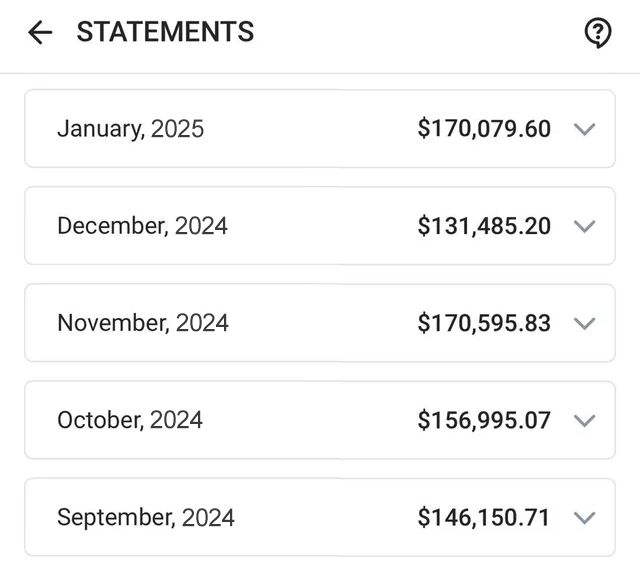Go back using the left arrow
Image resolution: width=640 pixels, height=575 pixels.
[40, 32]
